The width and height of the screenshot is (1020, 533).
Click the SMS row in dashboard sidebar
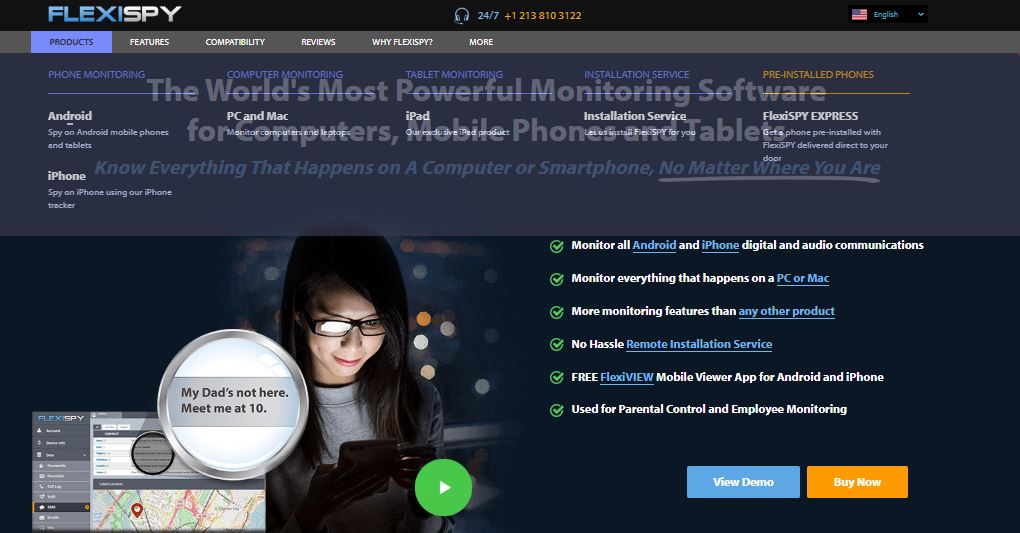(61, 507)
